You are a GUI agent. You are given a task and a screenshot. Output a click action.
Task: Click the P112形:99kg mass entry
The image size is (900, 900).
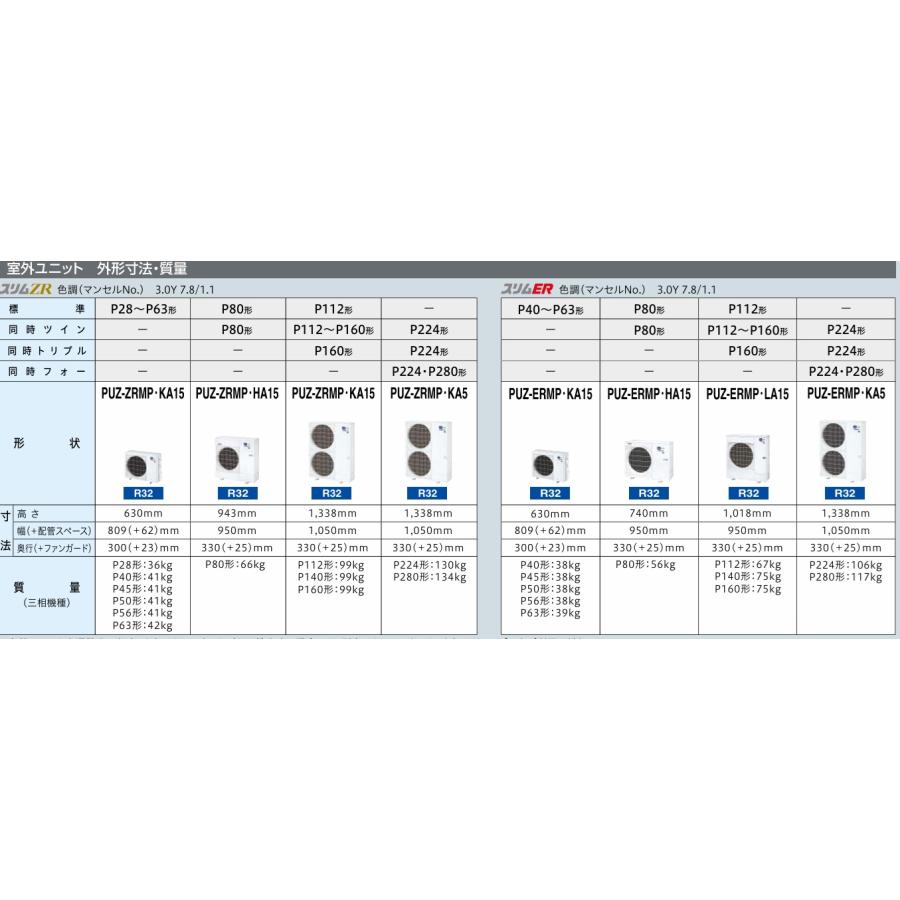(x=331, y=565)
